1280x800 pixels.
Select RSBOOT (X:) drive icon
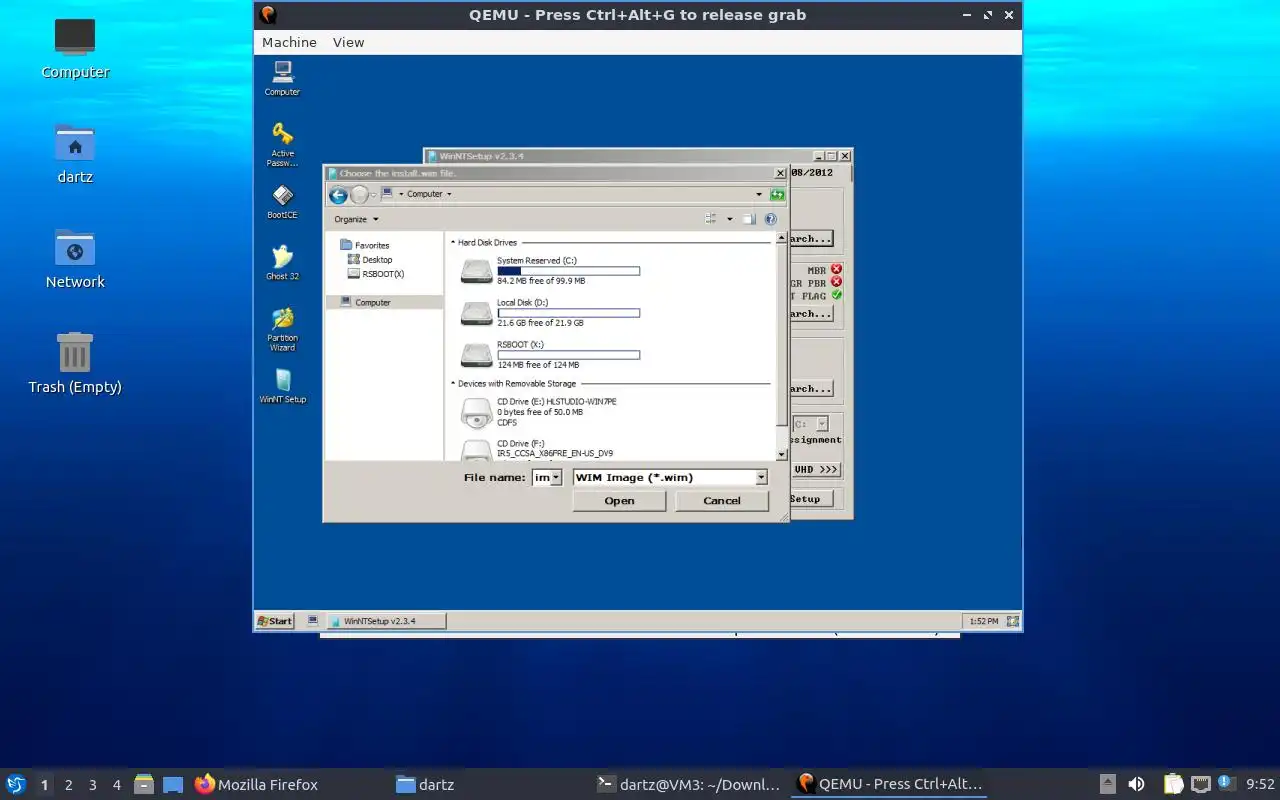point(476,355)
